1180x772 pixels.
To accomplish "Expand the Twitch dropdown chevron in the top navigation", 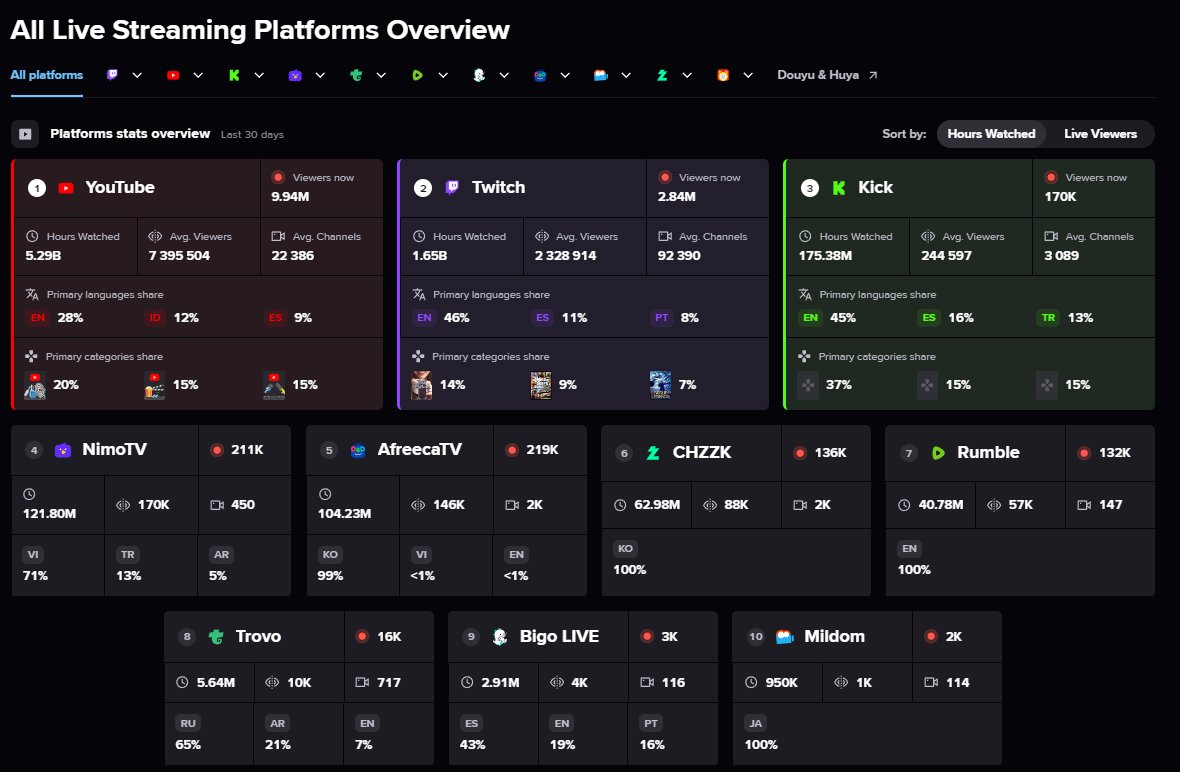I will 137,75.
